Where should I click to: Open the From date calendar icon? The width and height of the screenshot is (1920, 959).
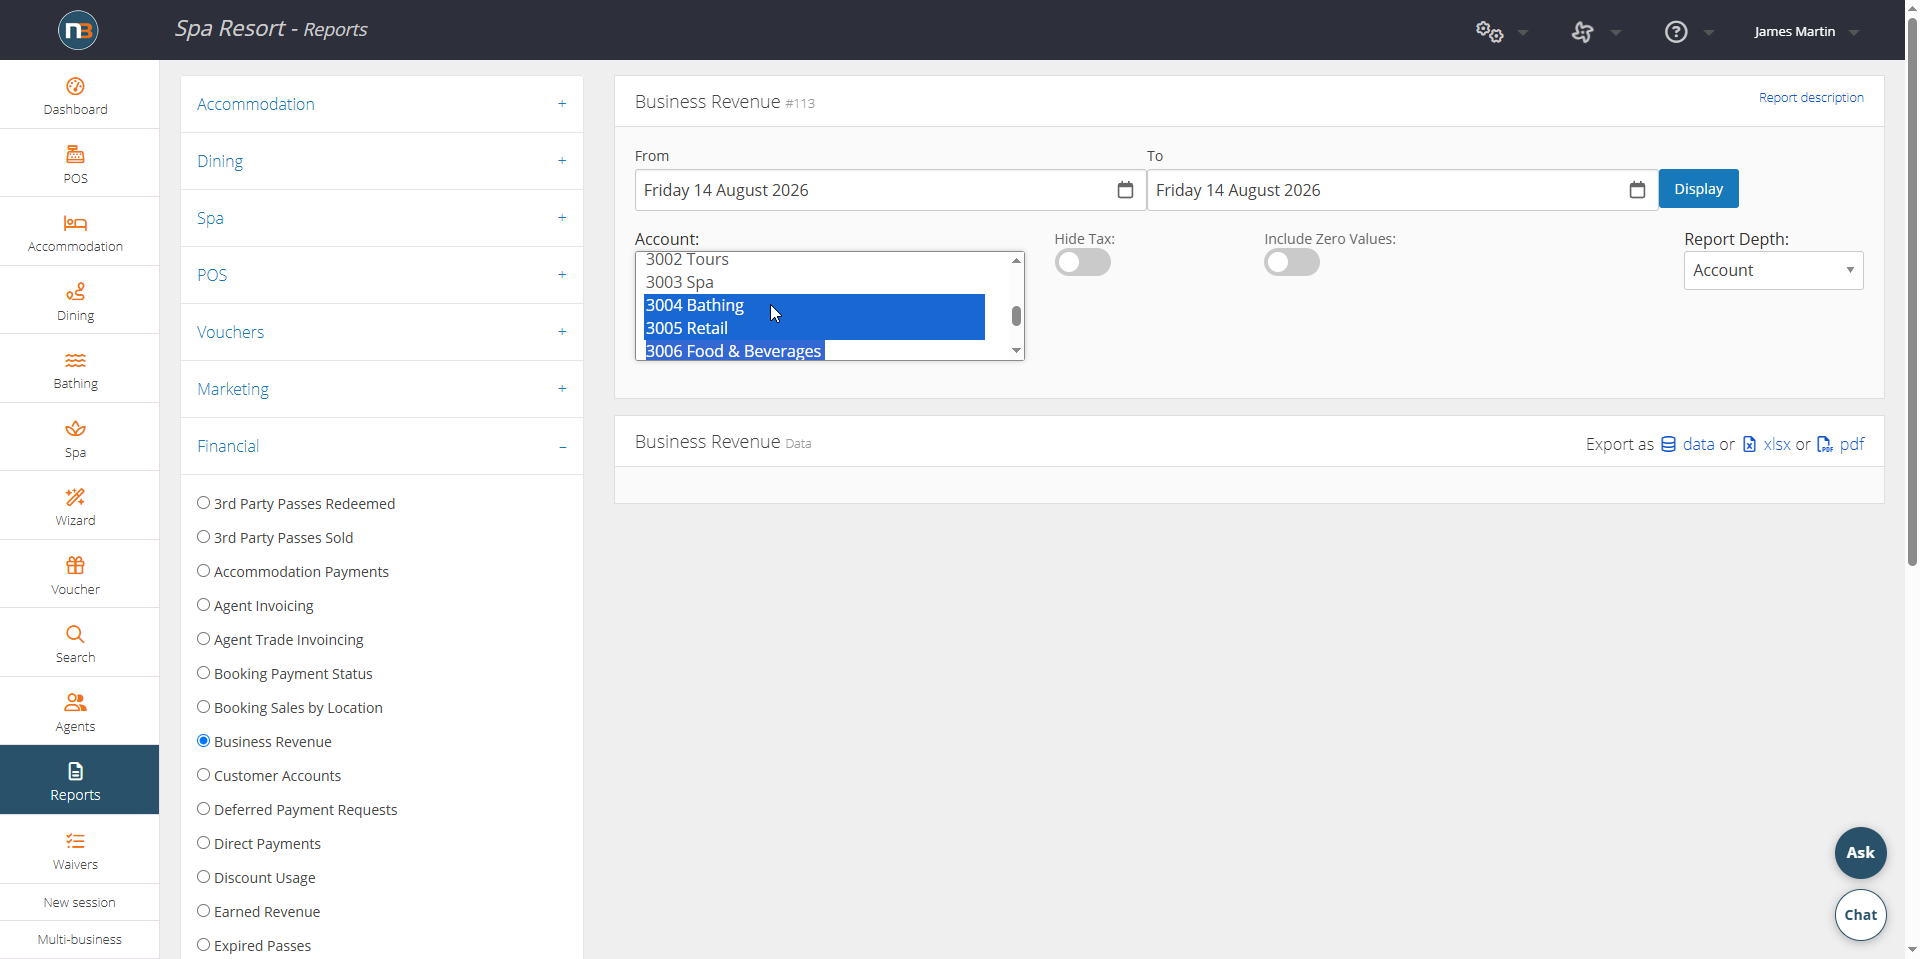(x=1125, y=190)
